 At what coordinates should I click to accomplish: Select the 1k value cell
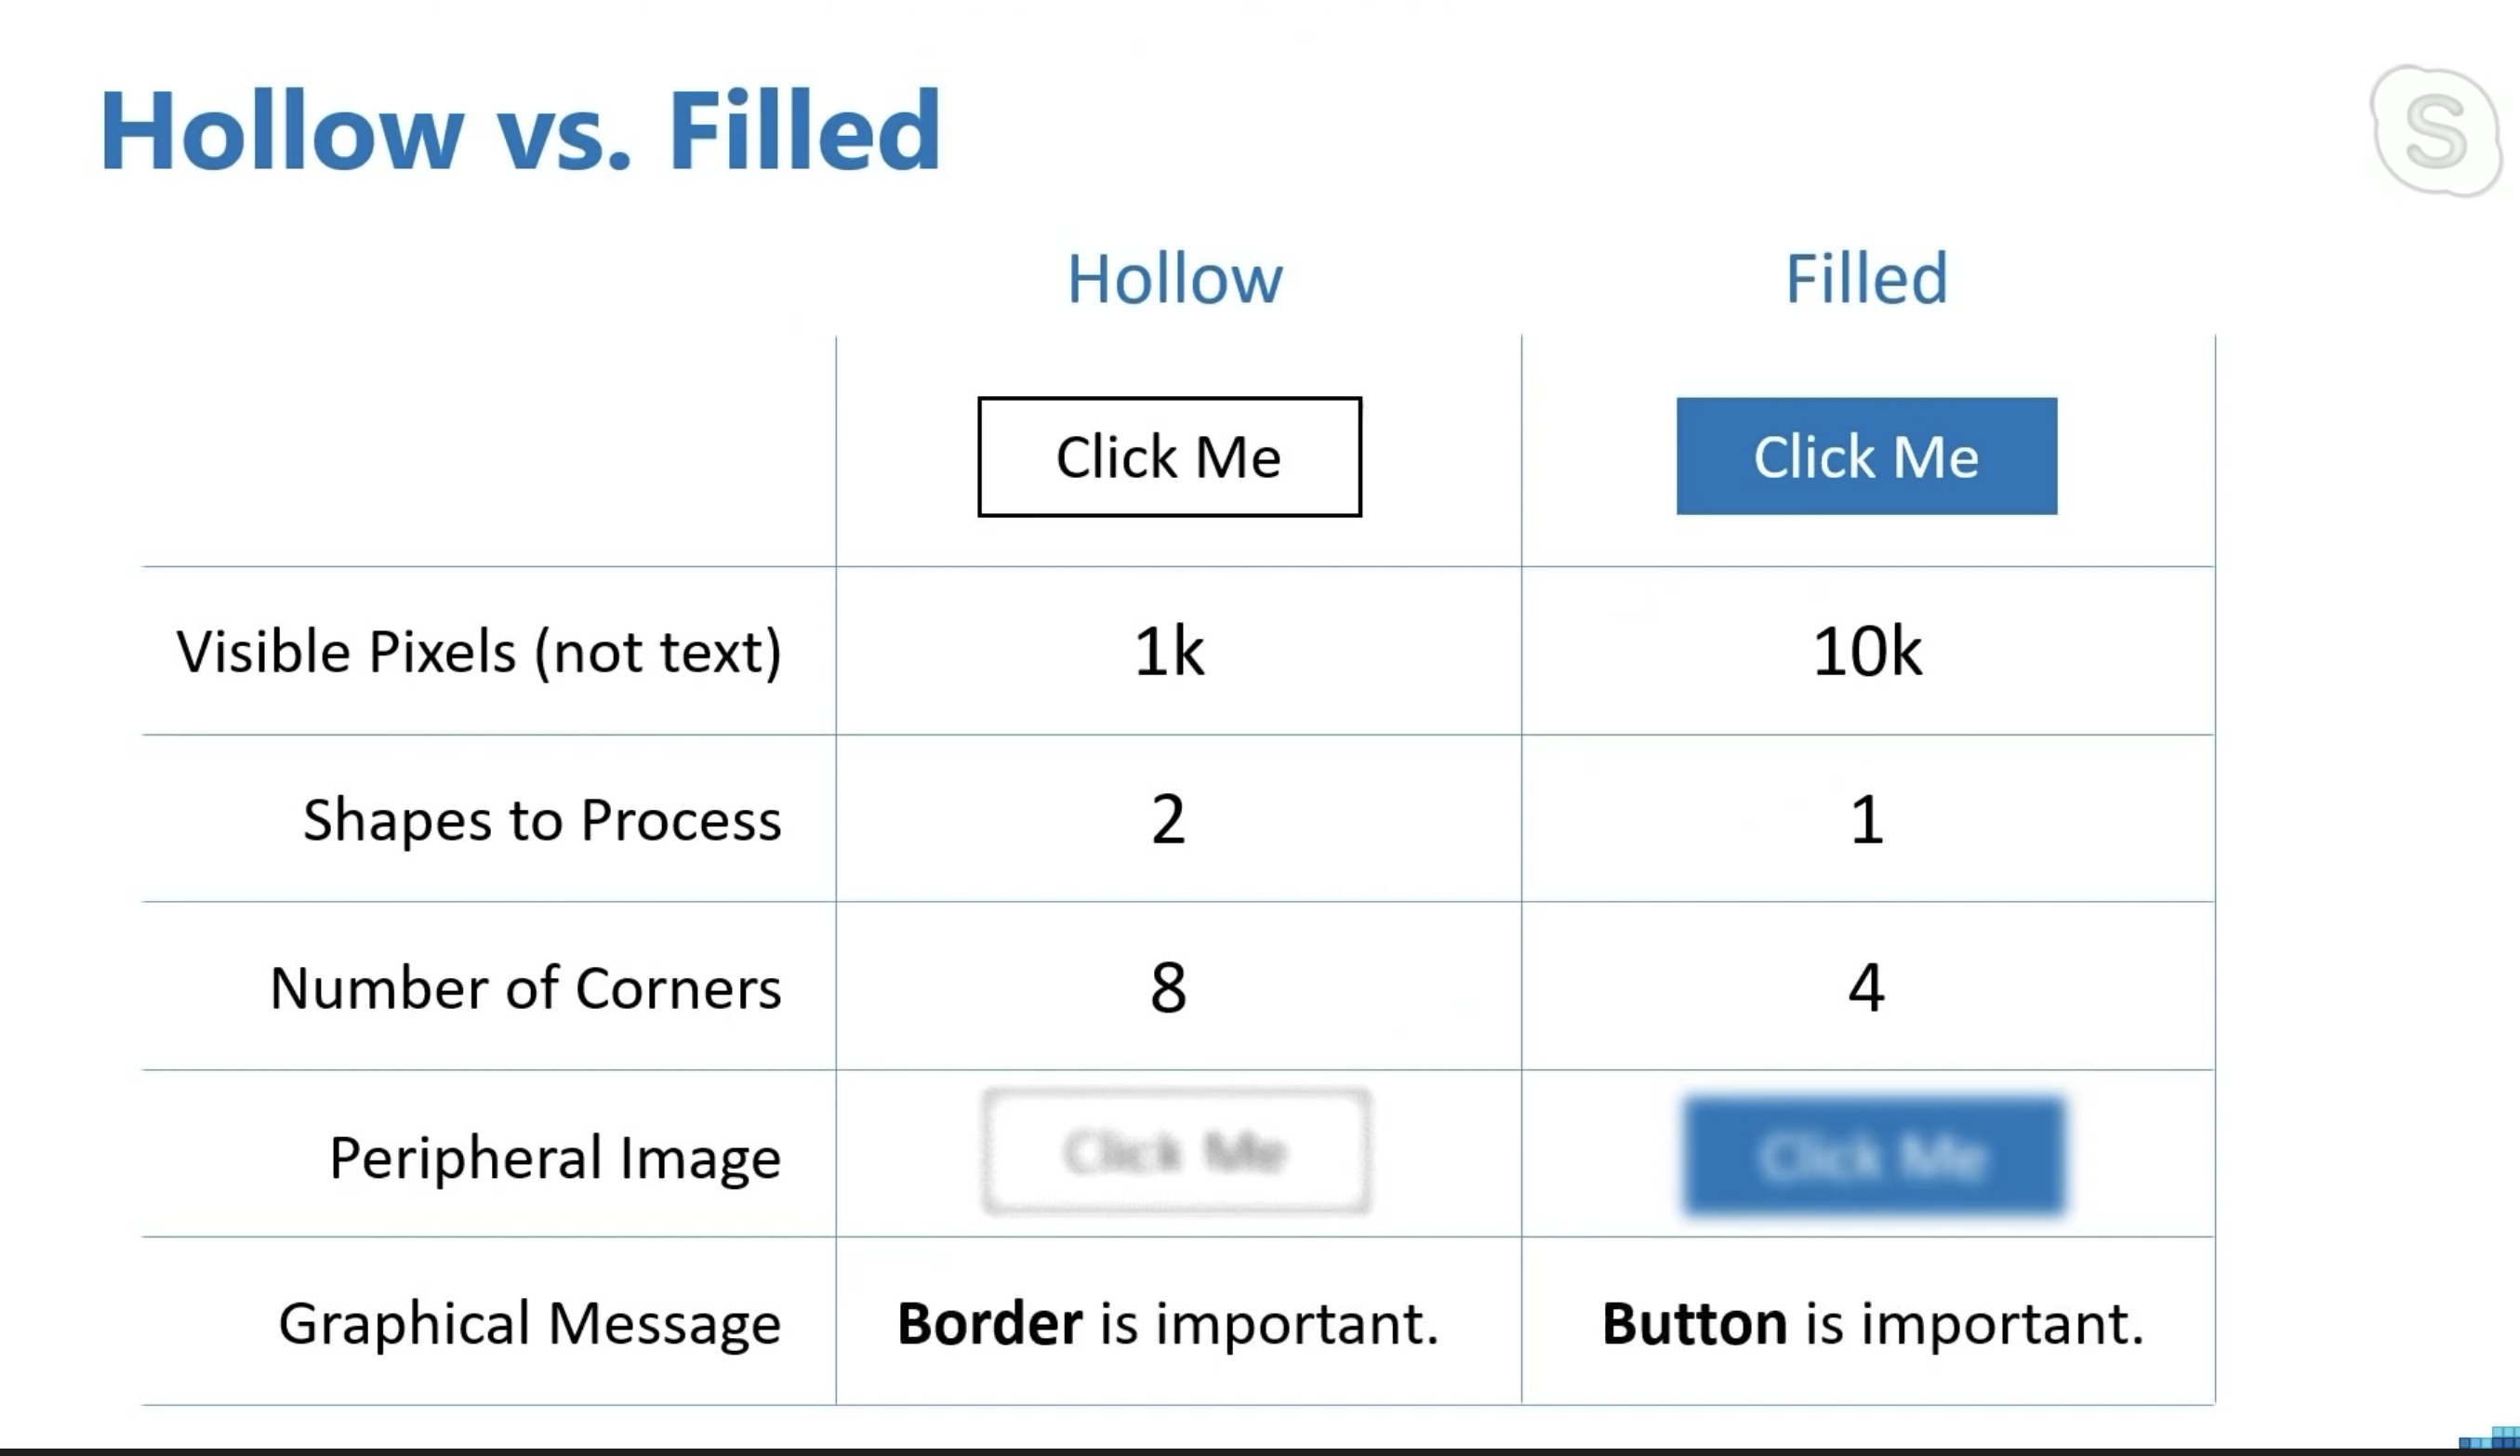pyautogui.click(x=1169, y=652)
